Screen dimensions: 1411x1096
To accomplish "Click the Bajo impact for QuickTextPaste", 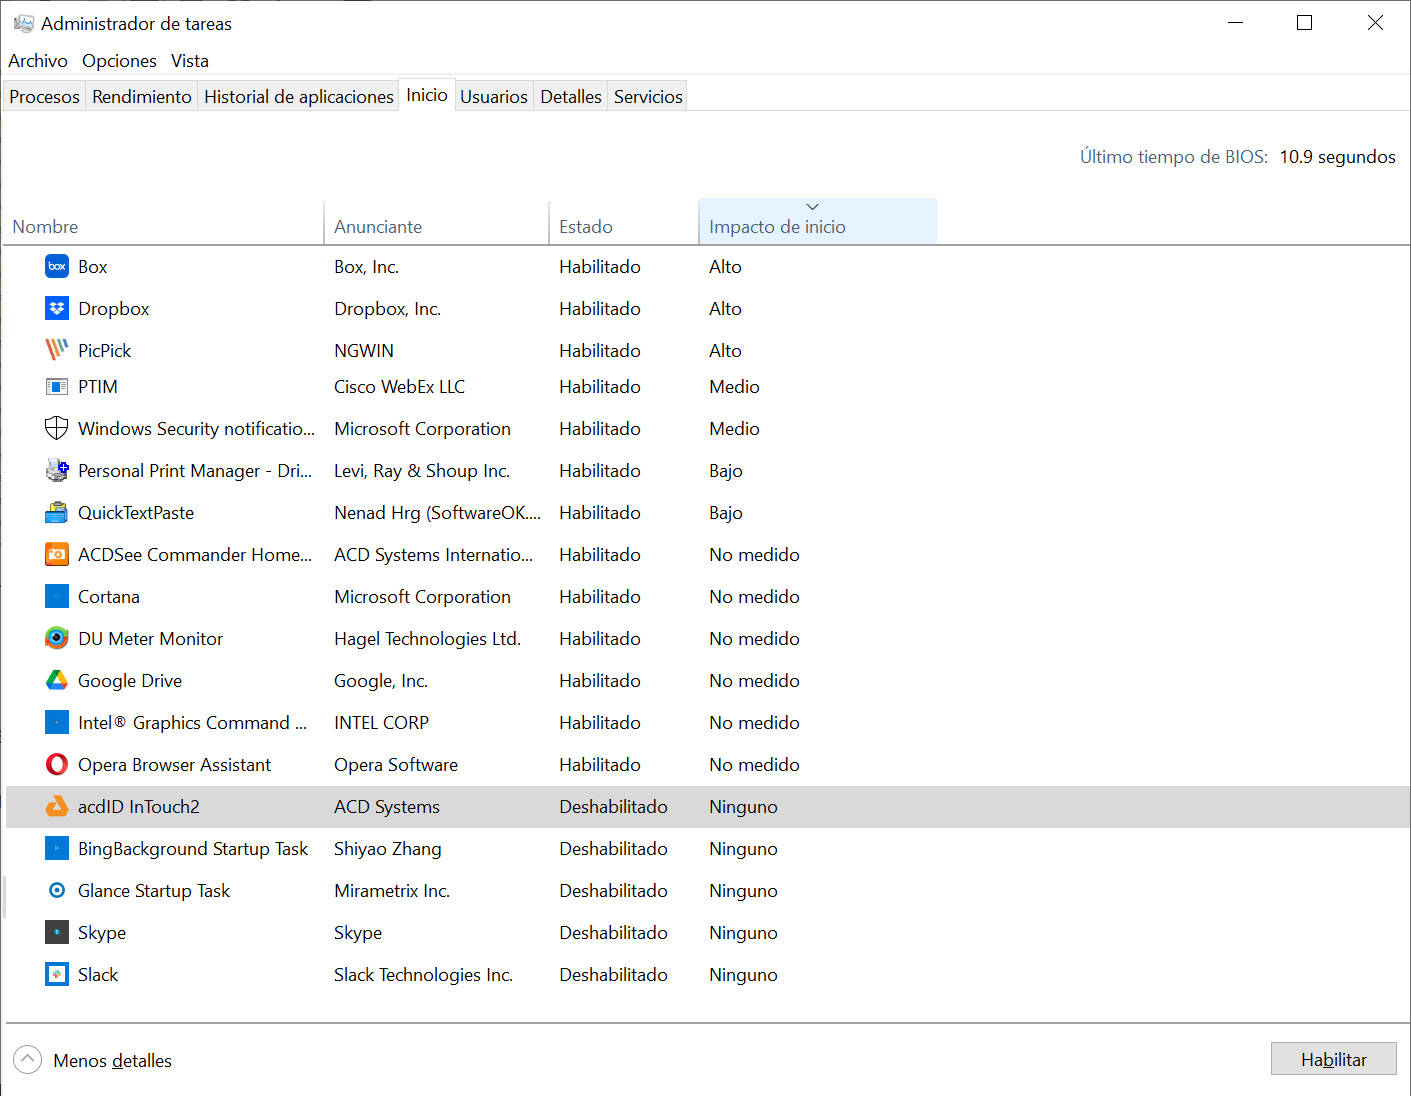I will (725, 513).
